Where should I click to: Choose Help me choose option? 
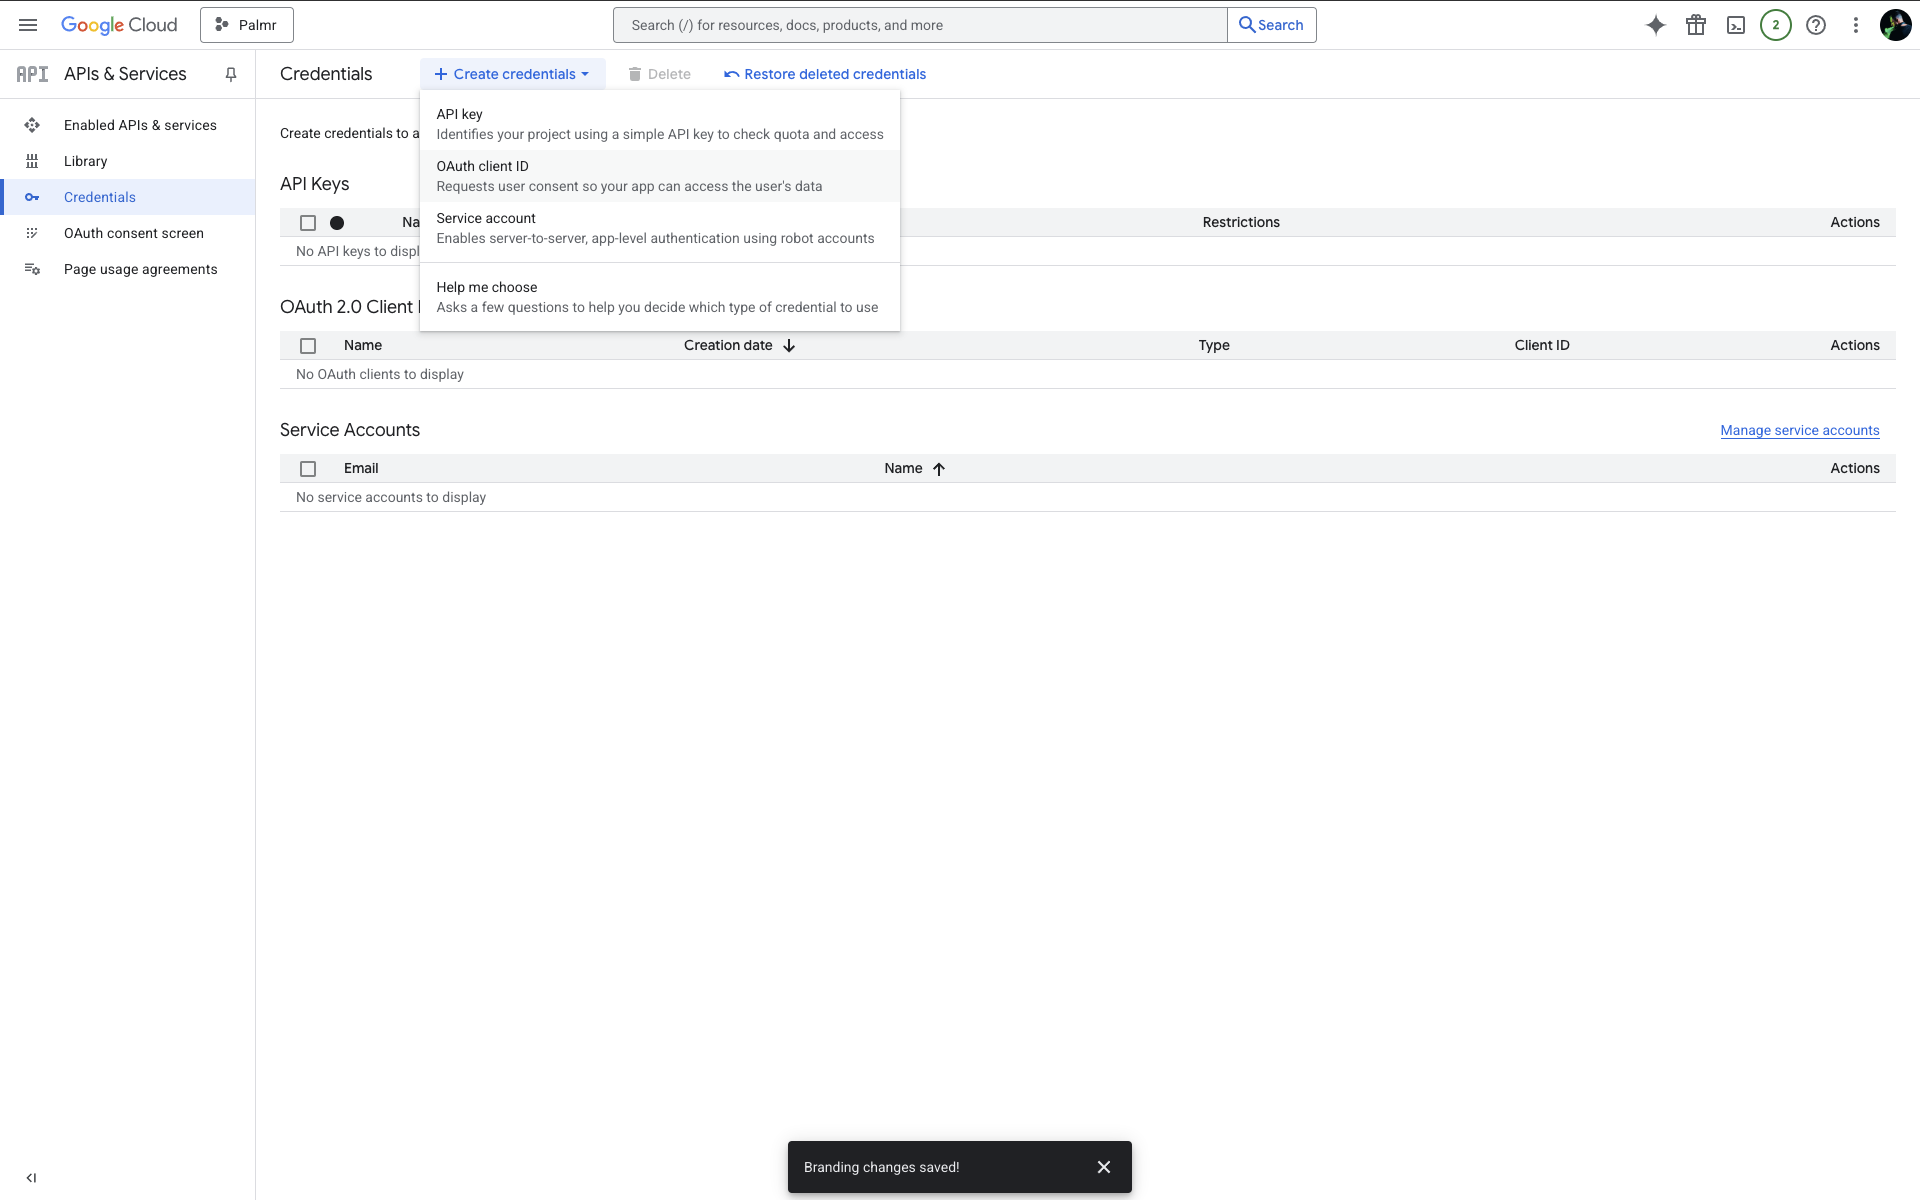(660, 297)
